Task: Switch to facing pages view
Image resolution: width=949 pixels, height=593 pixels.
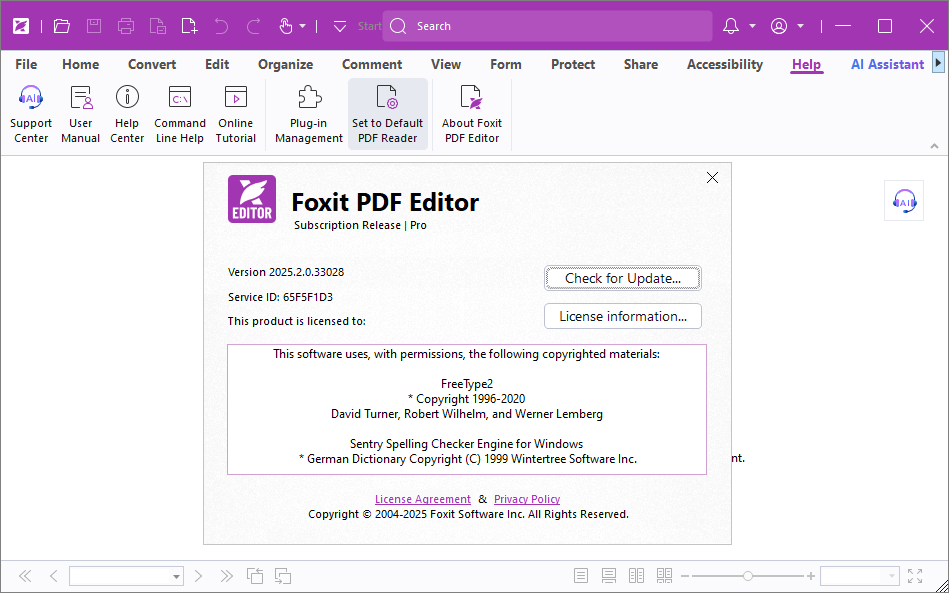Action: [637, 575]
